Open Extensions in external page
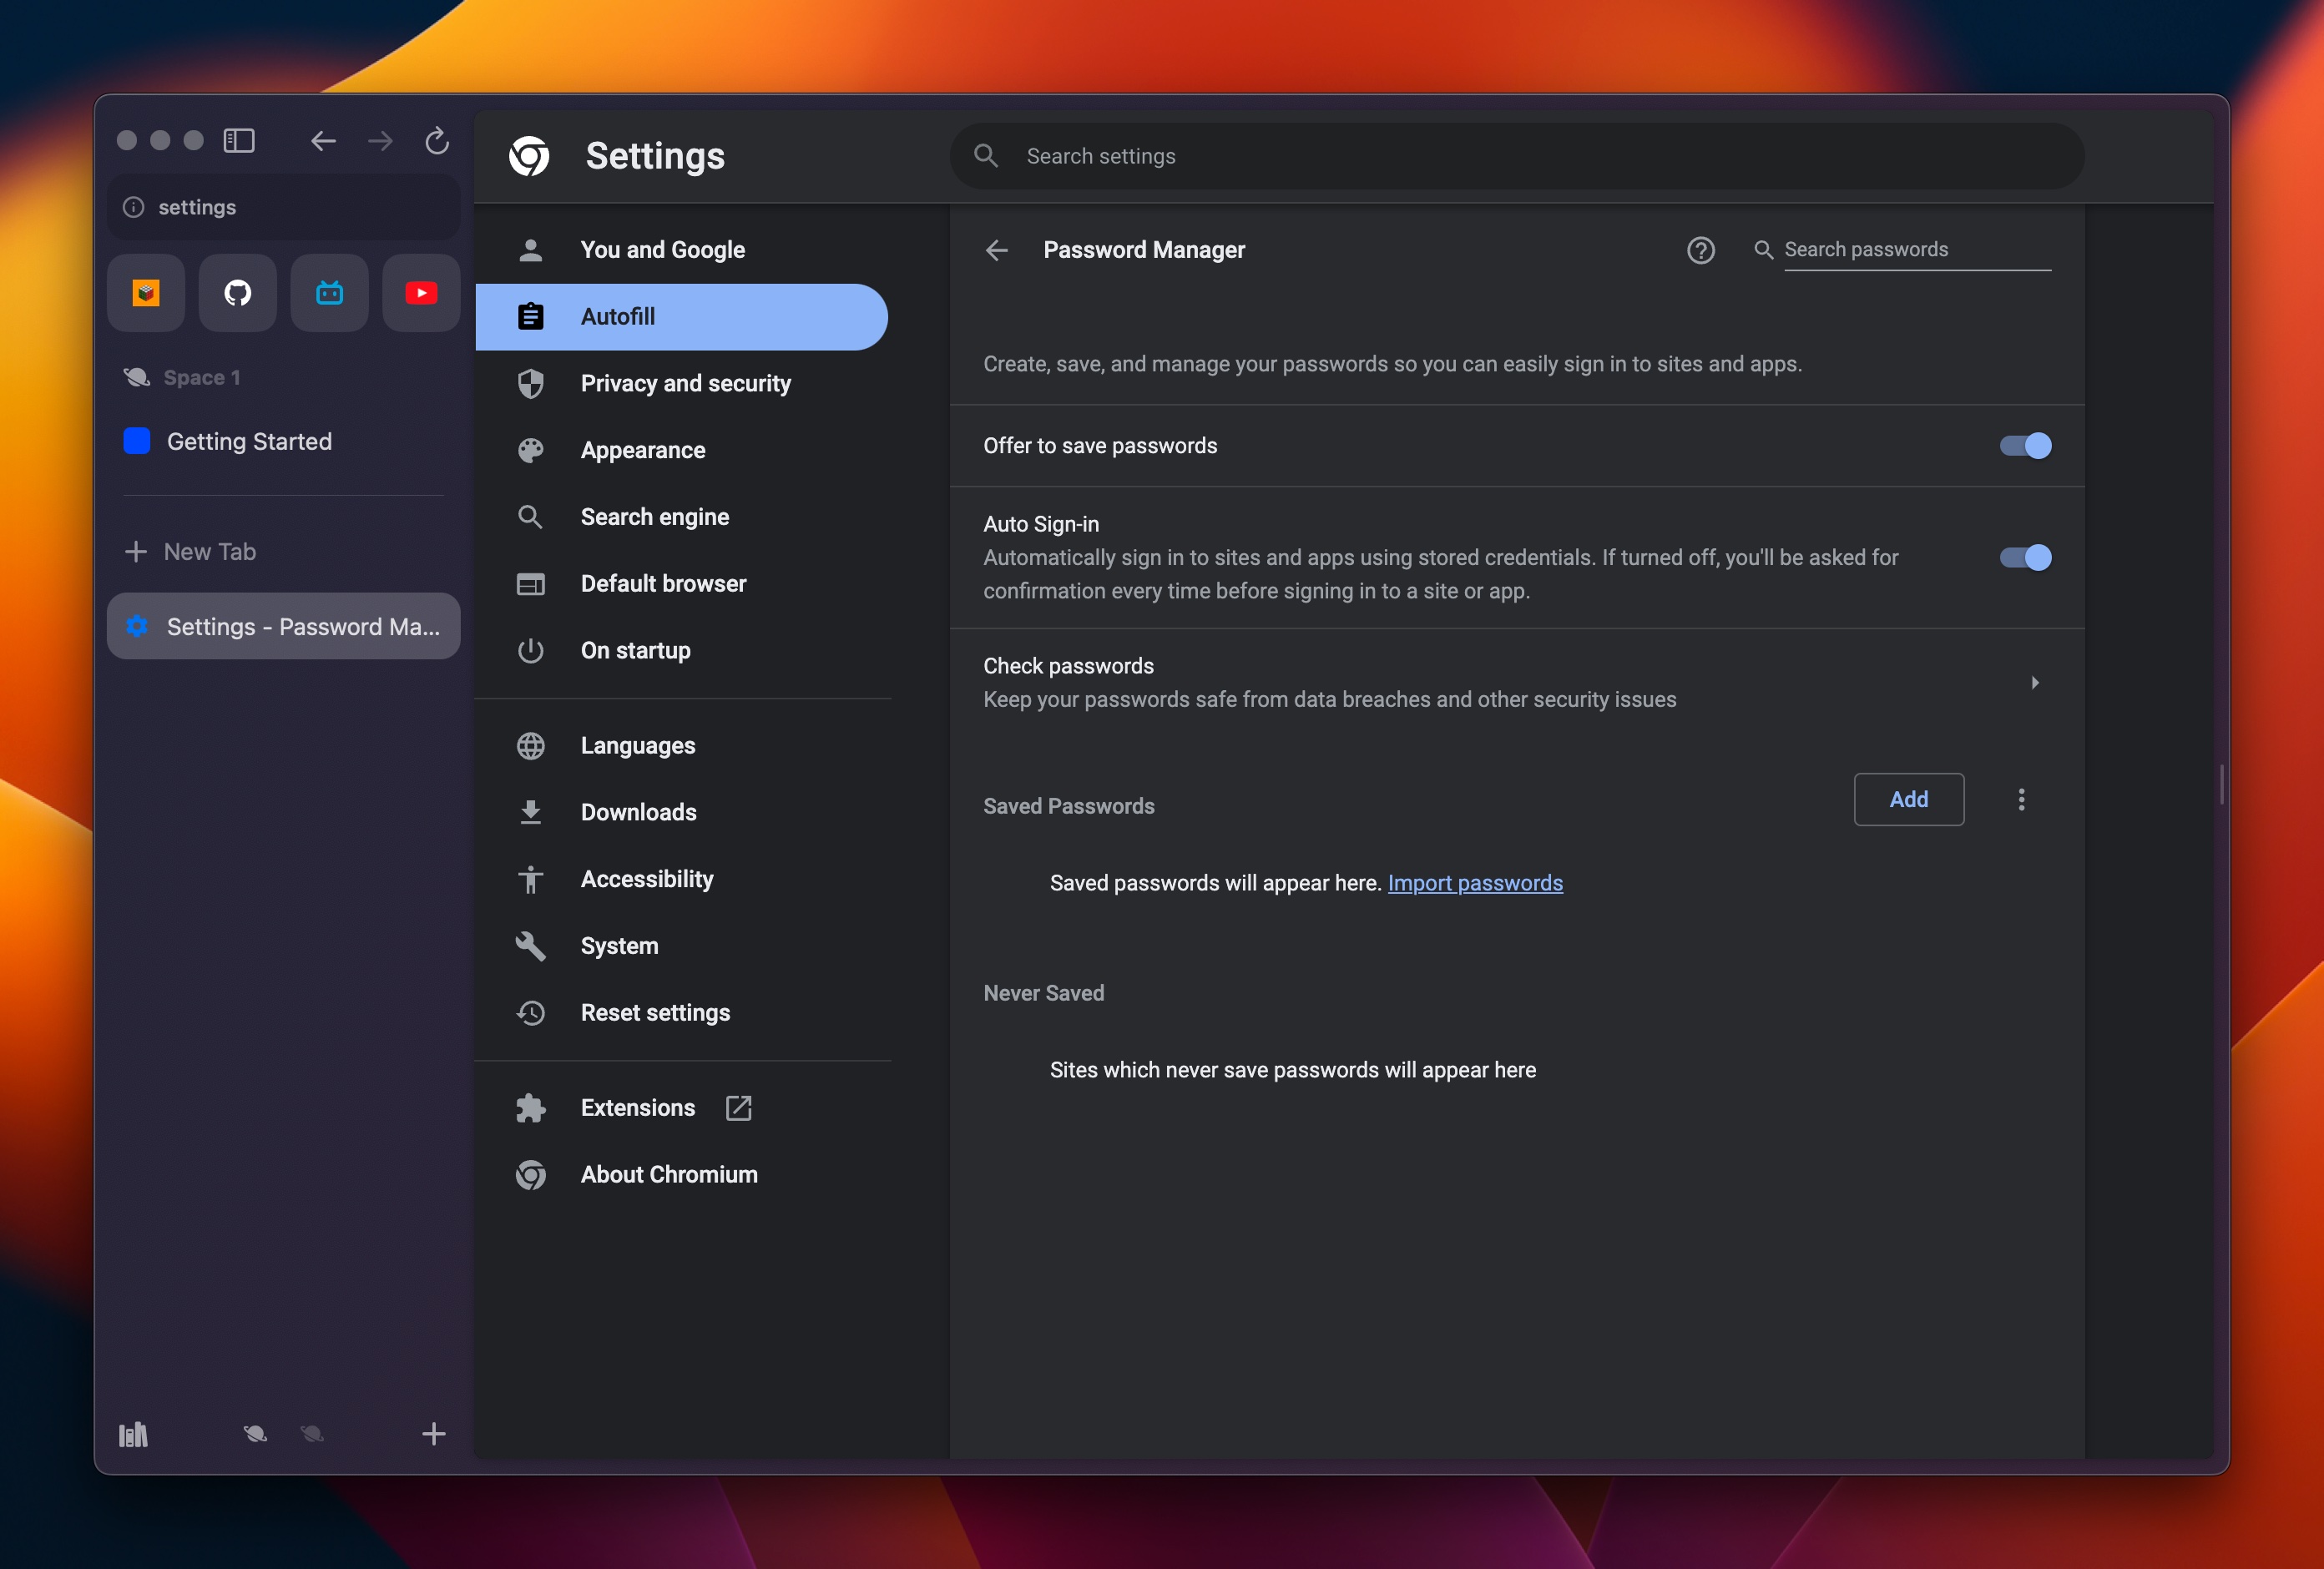The height and width of the screenshot is (1569, 2324). [x=738, y=1108]
